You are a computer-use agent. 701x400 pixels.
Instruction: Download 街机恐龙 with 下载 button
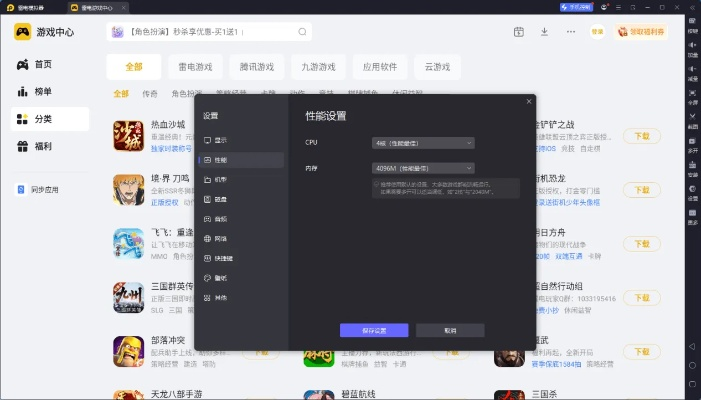642,190
